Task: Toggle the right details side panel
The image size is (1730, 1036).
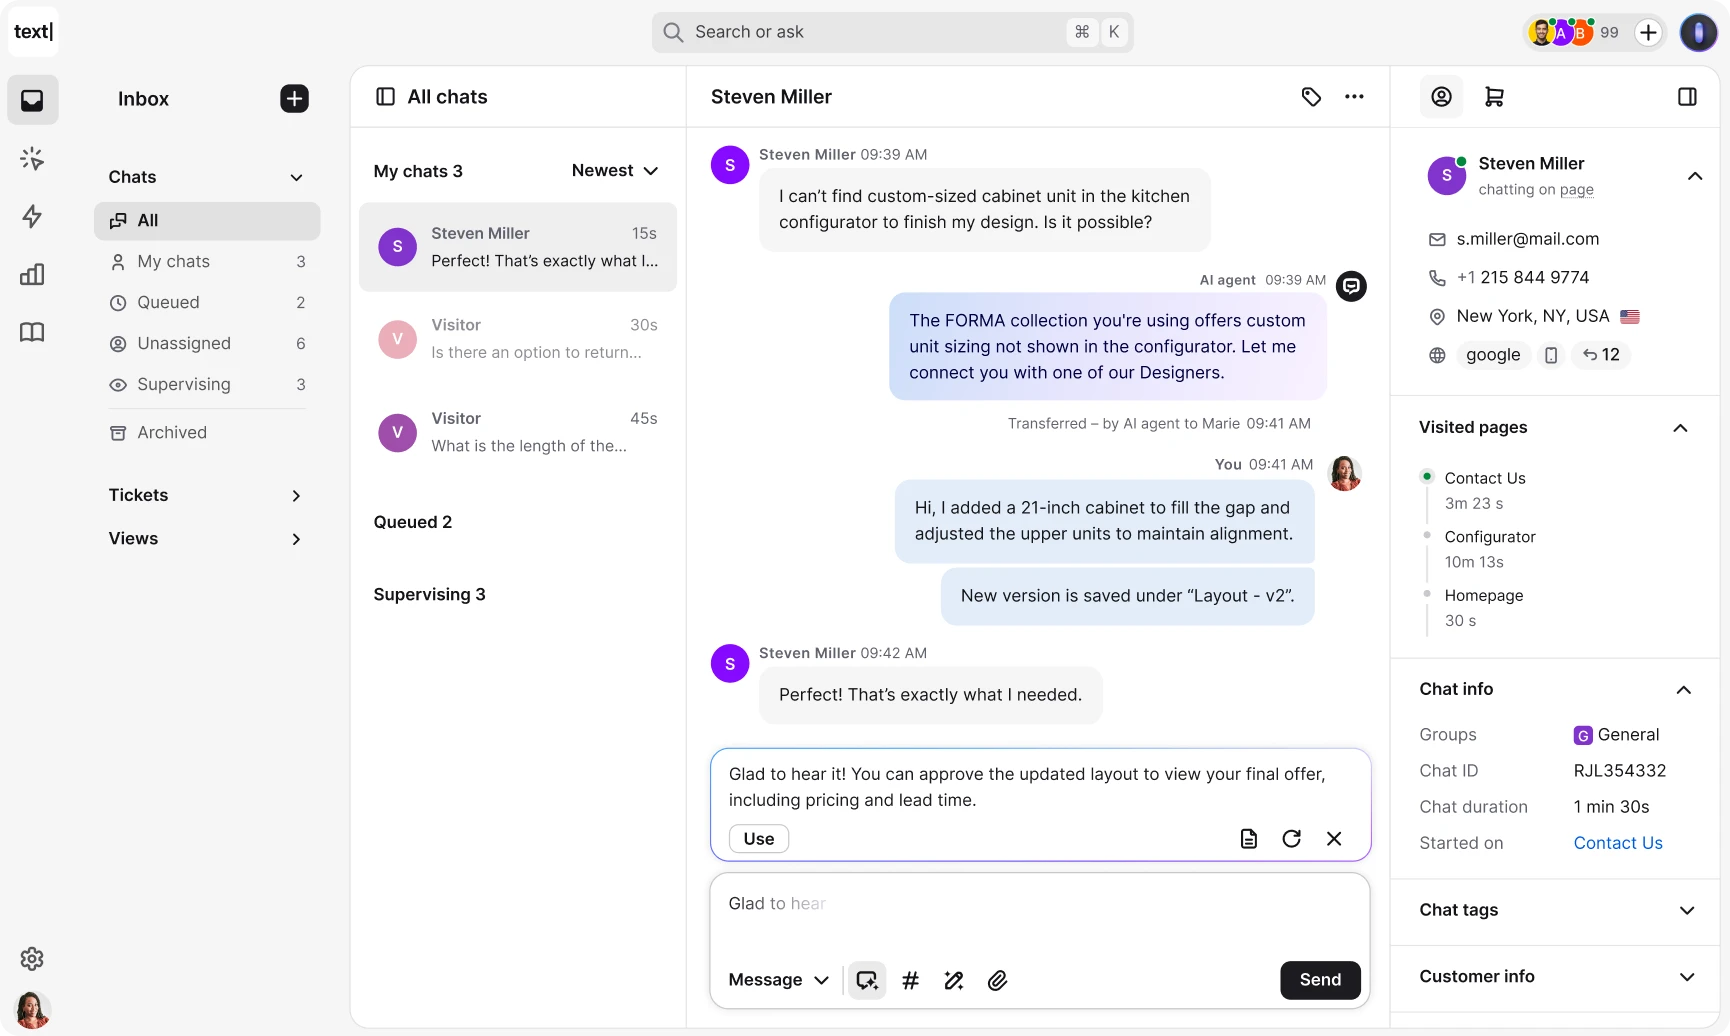Action: 1687,97
